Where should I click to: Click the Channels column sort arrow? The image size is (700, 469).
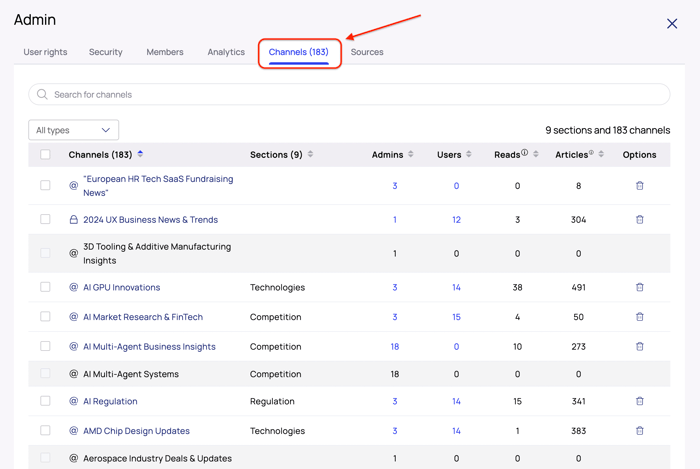(140, 154)
